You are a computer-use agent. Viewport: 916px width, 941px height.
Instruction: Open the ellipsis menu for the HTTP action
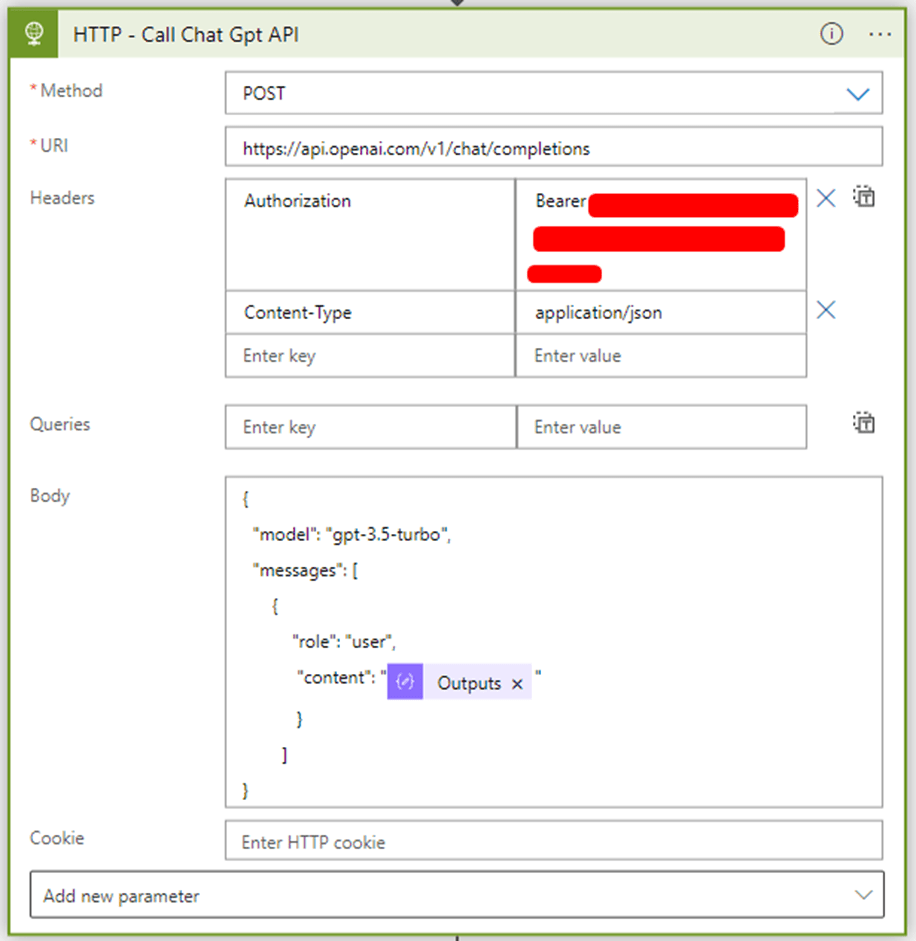pyautogui.click(x=880, y=33)
